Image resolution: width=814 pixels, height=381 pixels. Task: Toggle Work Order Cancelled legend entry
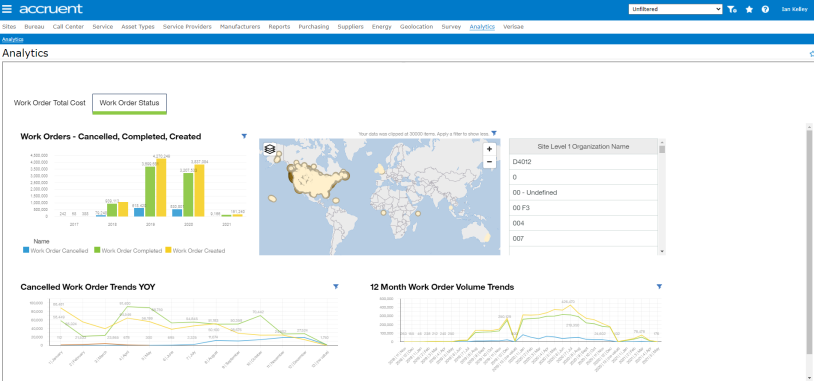click(x=56, y=251)
